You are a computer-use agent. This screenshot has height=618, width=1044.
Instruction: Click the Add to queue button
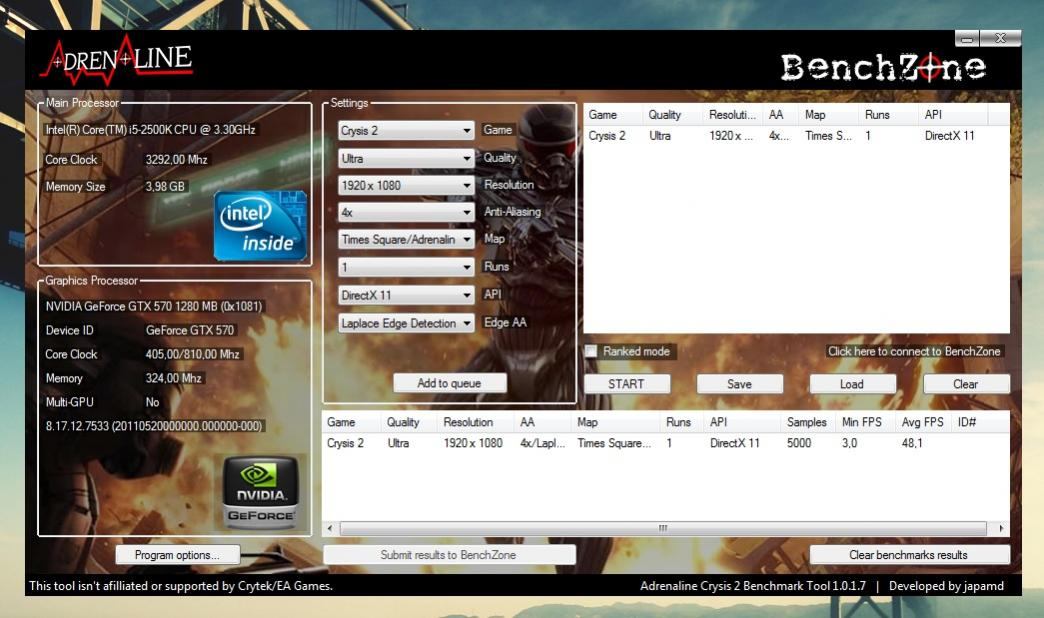[x=449, y=383]
